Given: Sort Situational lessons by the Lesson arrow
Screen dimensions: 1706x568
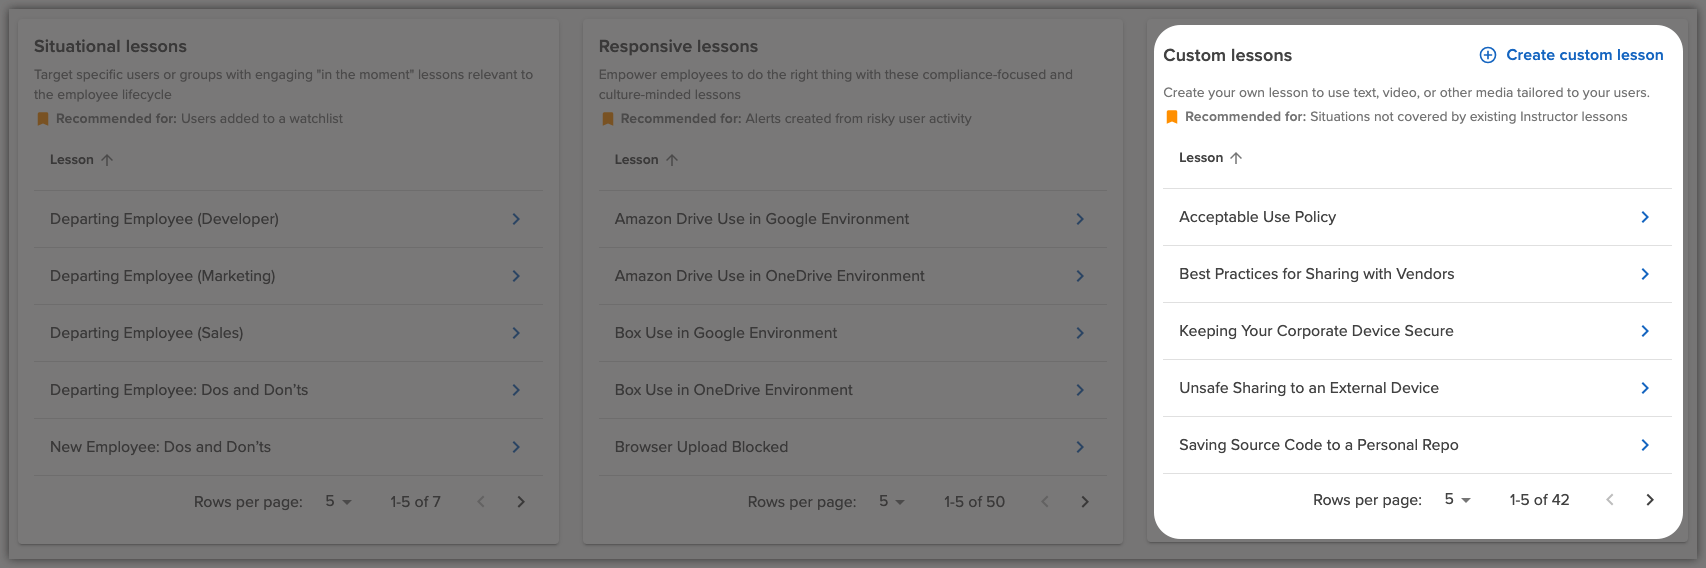Looking at the screenshot, I should coord(107,160).
